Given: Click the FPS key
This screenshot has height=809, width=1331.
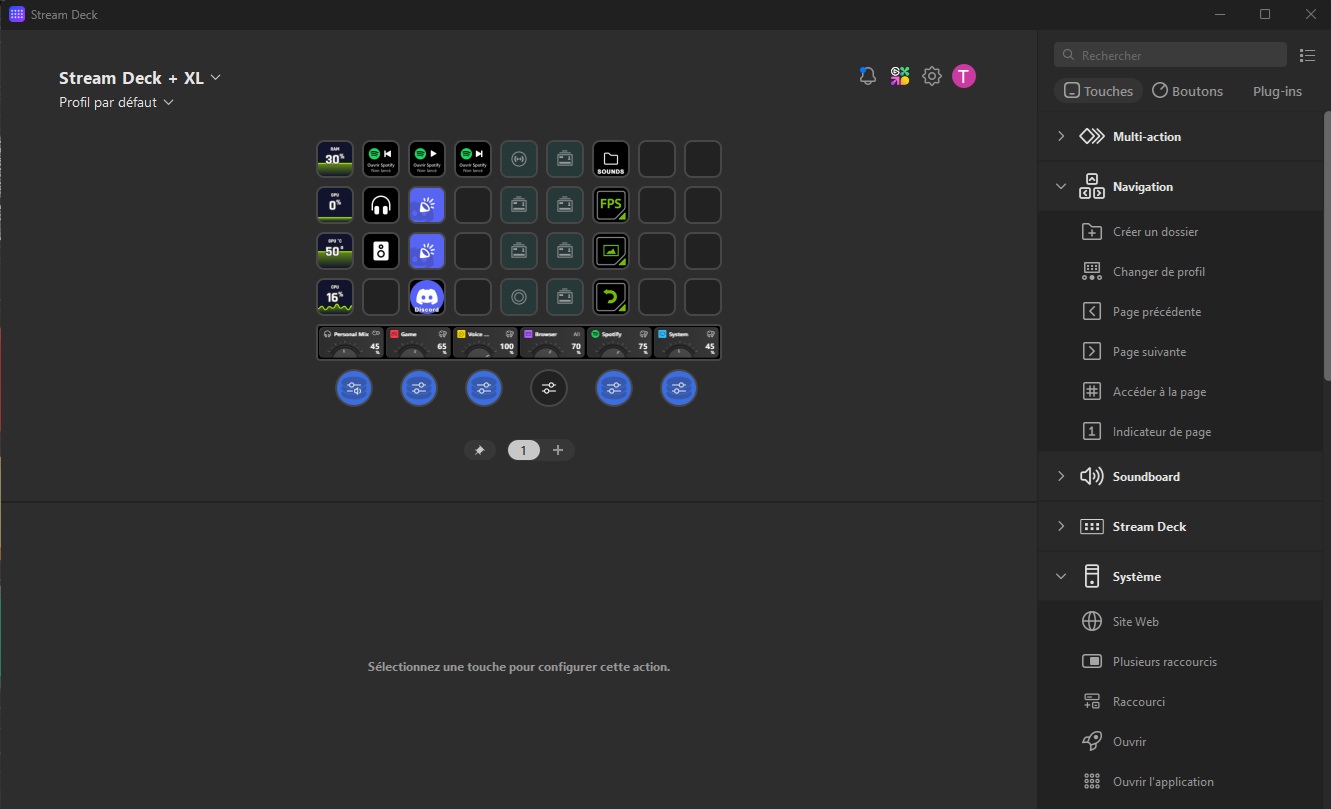Looking at the screenshot, I should click(610, 205).
